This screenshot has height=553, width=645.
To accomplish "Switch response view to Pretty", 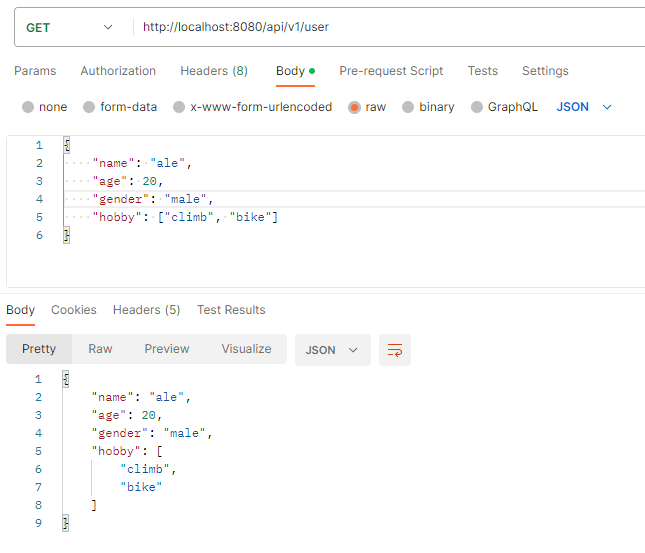I will pos(39,349).
